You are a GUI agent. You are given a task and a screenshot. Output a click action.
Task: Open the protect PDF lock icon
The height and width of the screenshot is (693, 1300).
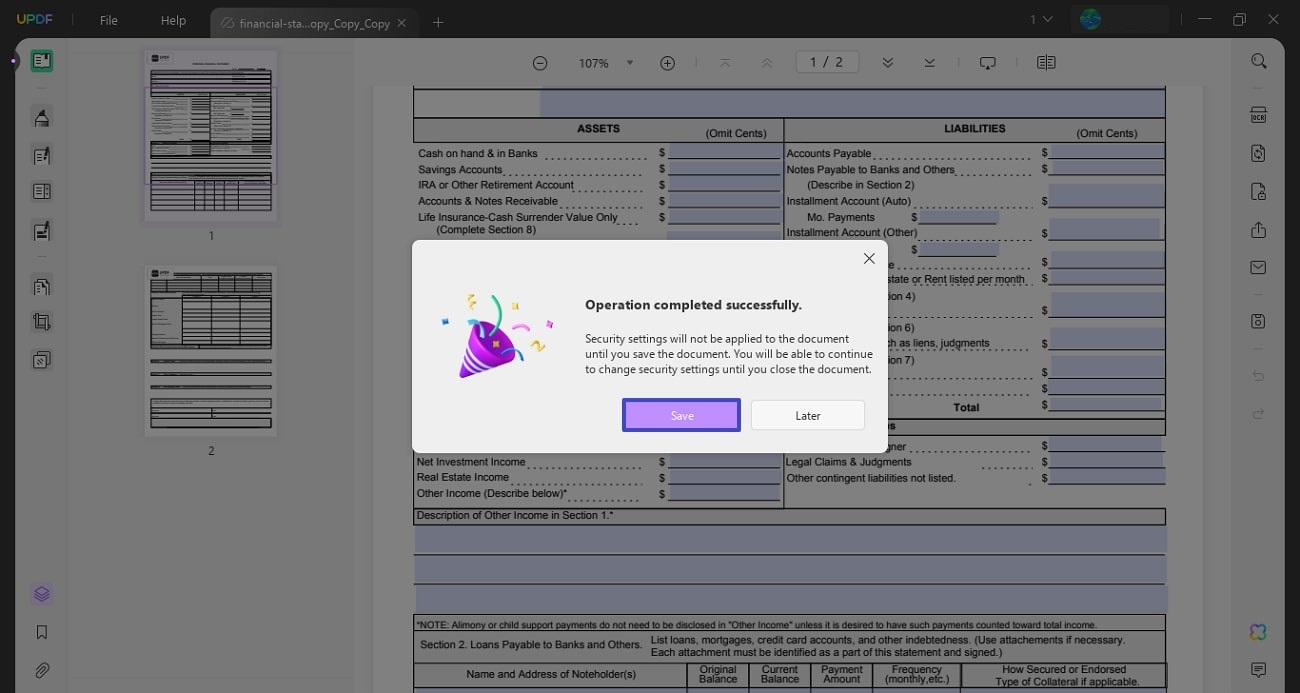(1258, 192)
